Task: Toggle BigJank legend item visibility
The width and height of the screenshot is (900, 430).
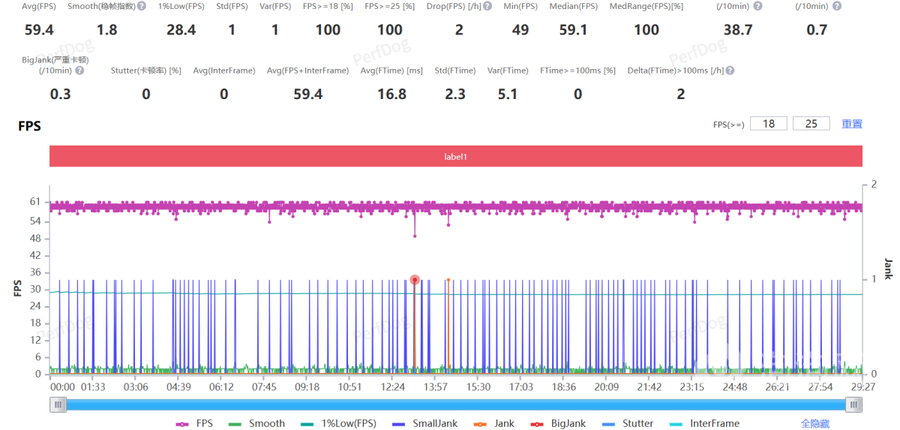Action: click(x=560, y=423)
